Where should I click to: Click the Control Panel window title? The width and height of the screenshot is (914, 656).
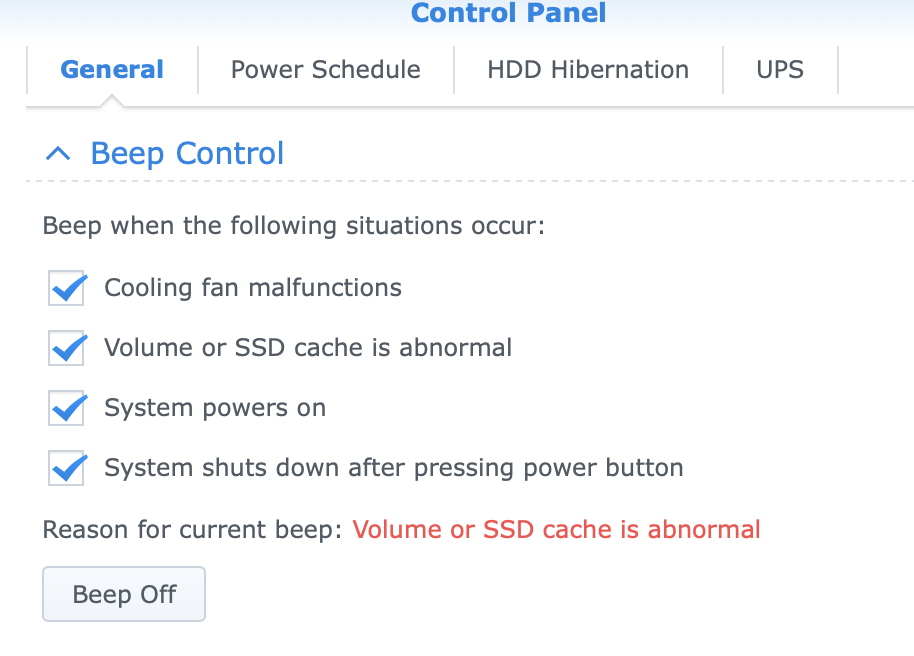coord(508,13)
